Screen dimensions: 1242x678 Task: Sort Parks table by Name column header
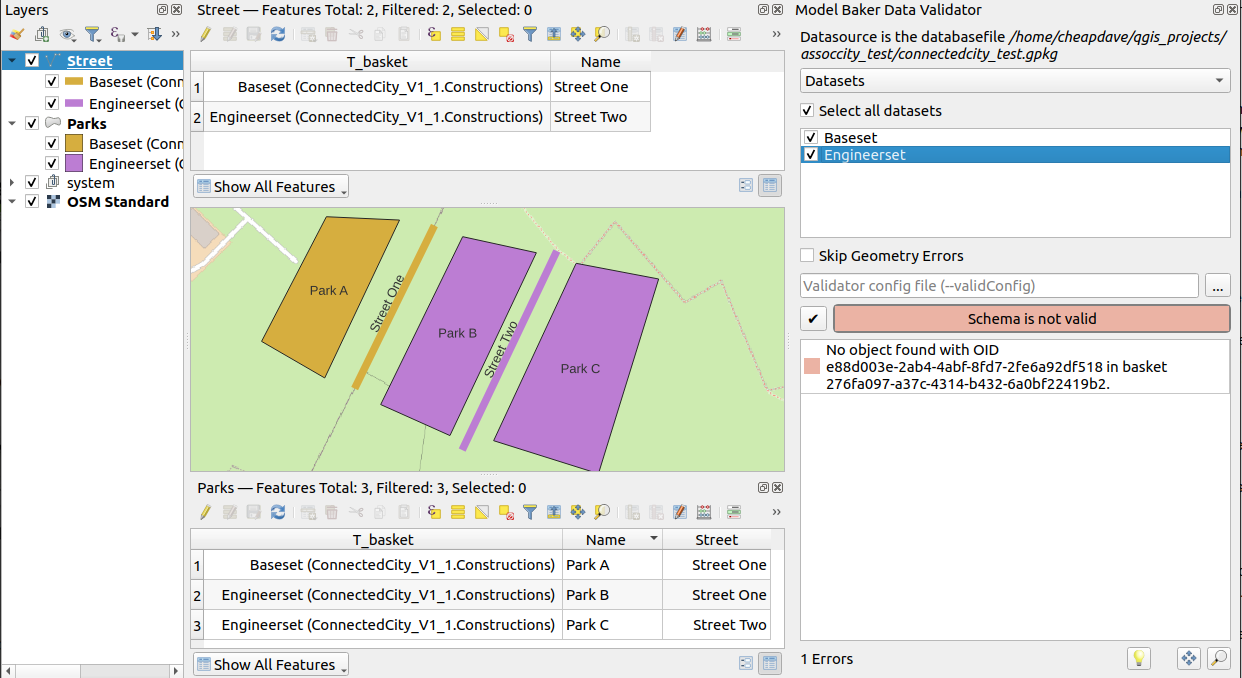coord(612,540)
